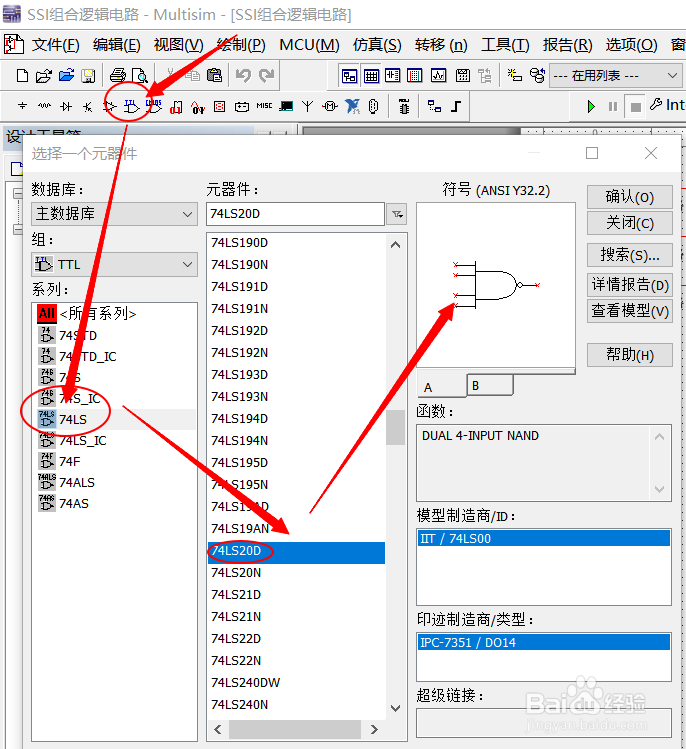Screen dimensions: 686x749
Task: Click the 帮助(H) button
Action: pos(630,355)
